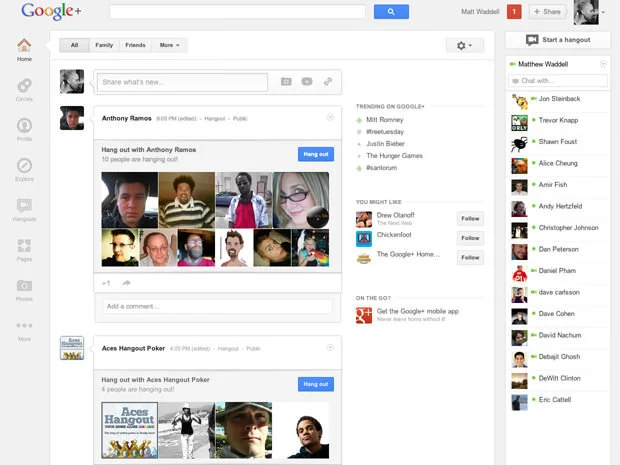Open Pages in the left sidebar
This screenshot has height=465, width=620.
click(x=24, y=248)
